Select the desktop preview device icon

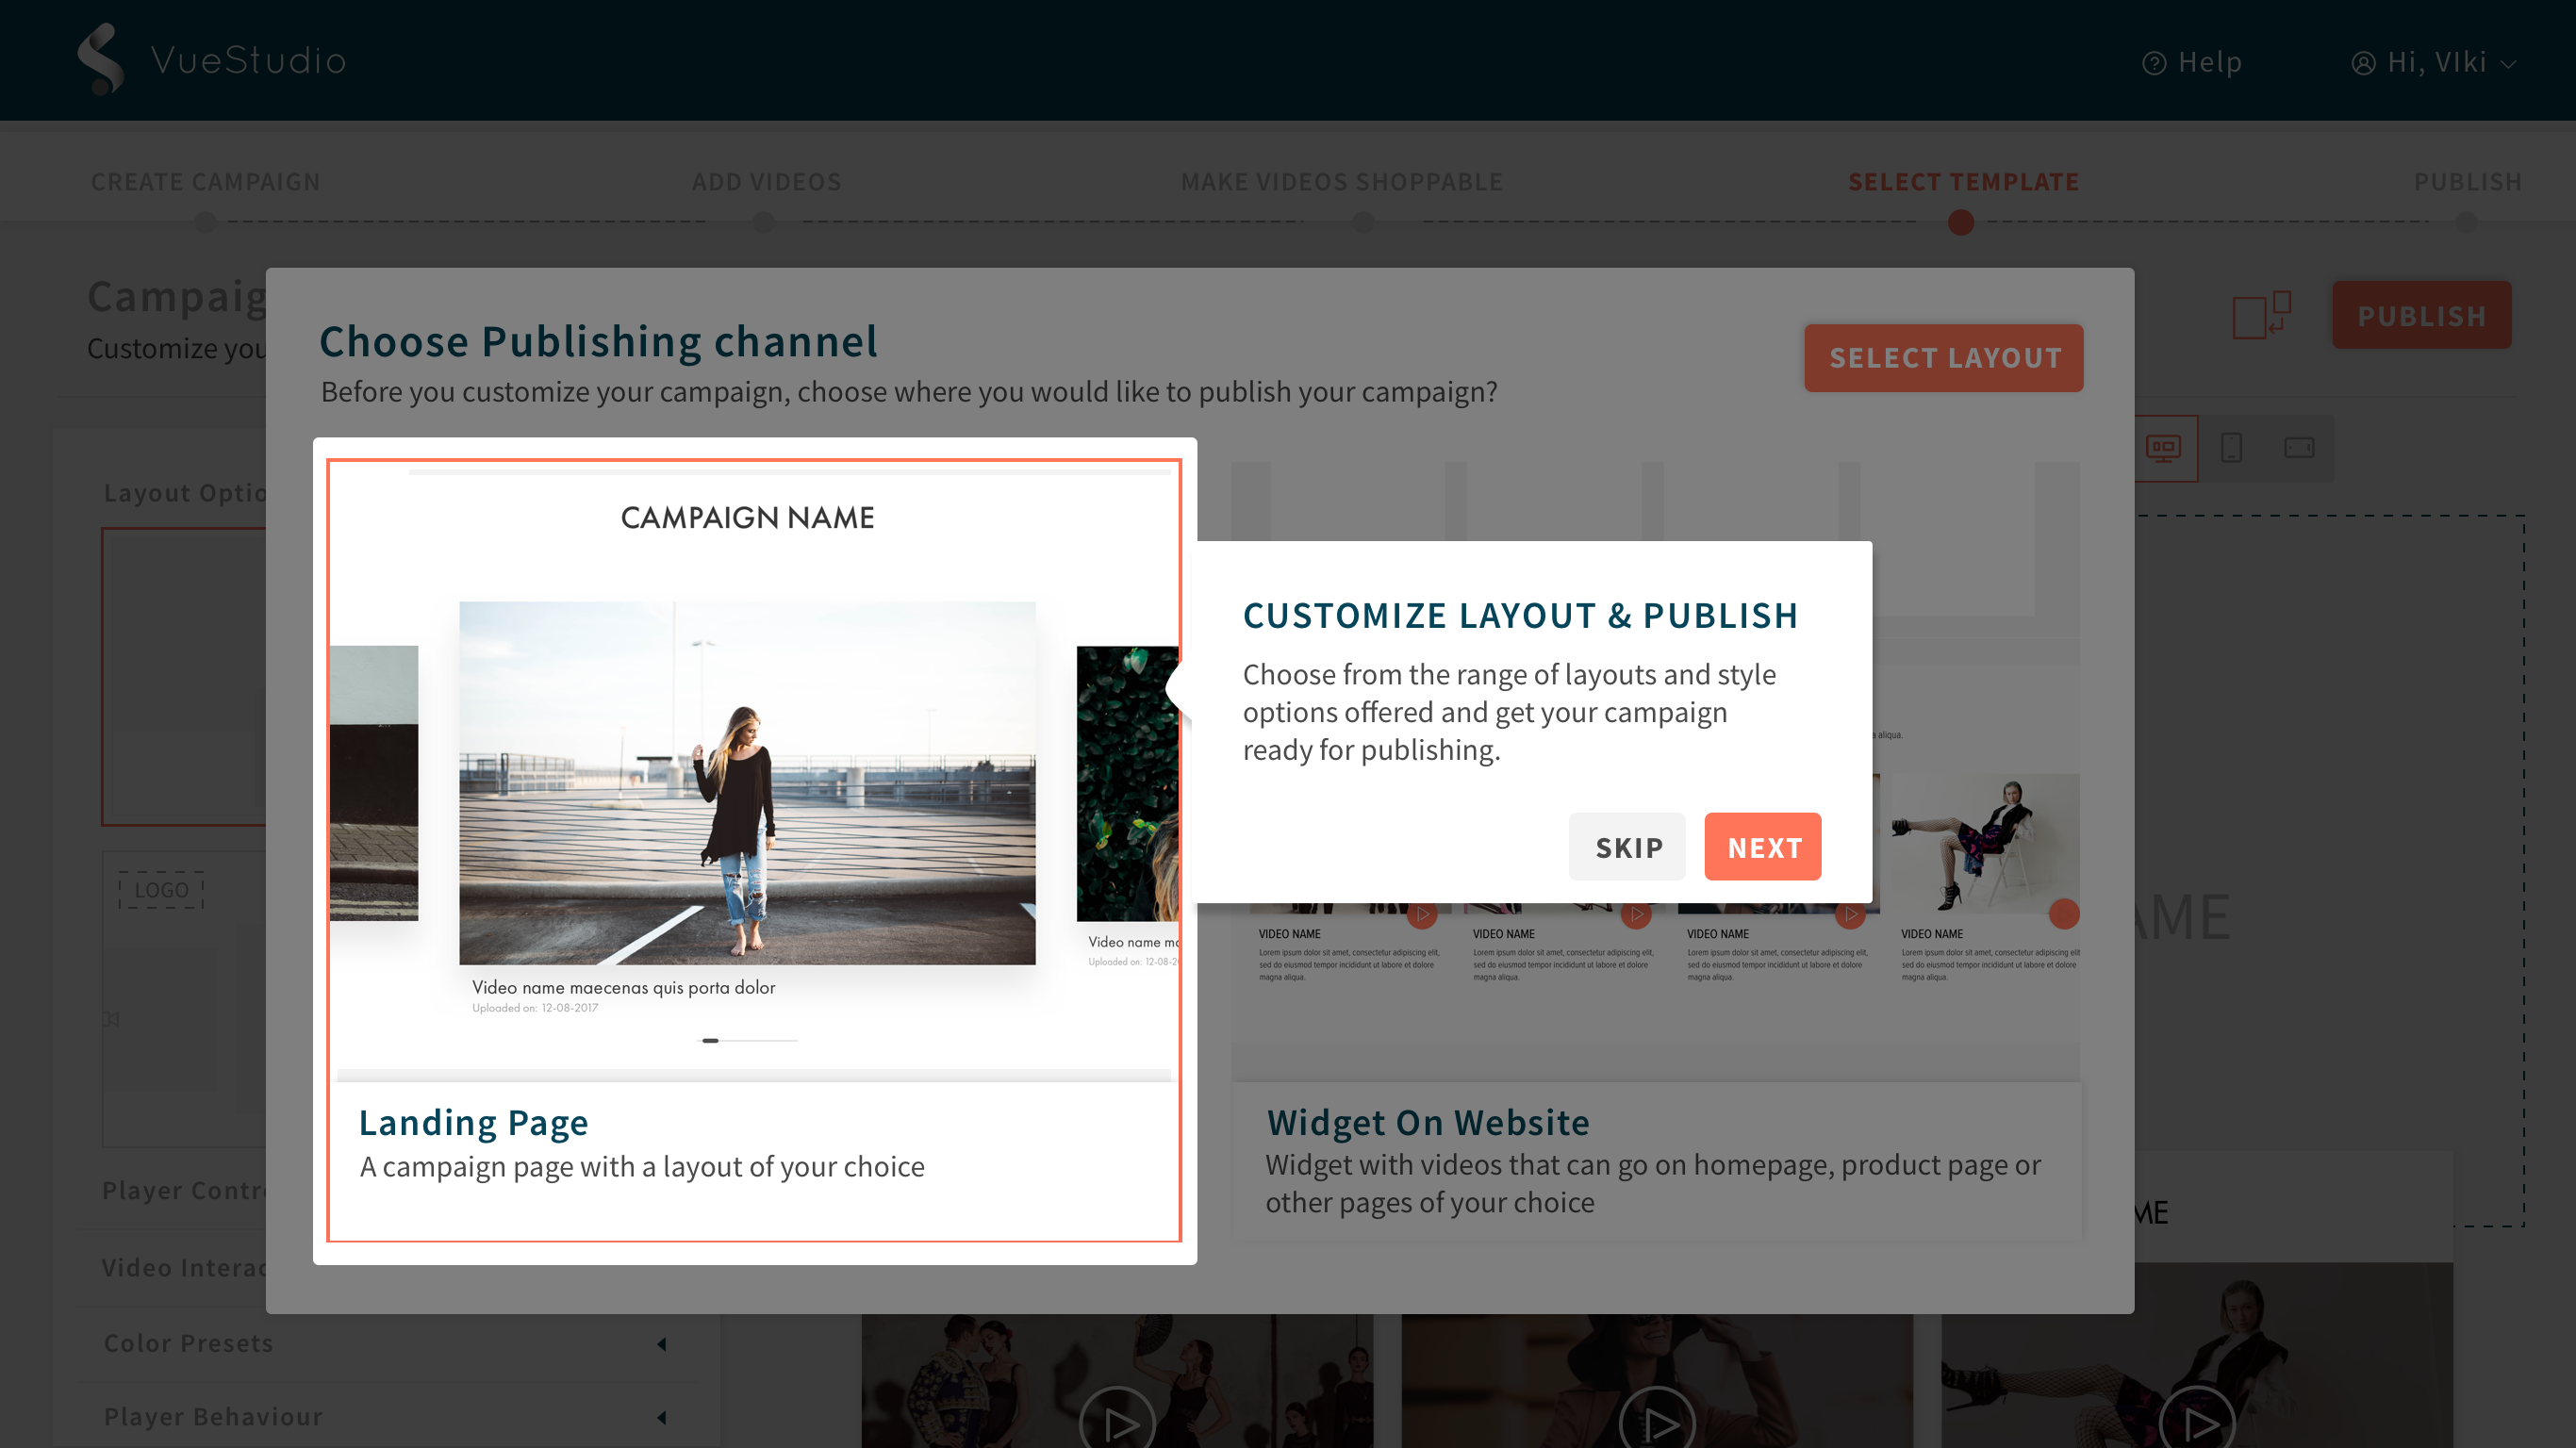coord(2163,447)
